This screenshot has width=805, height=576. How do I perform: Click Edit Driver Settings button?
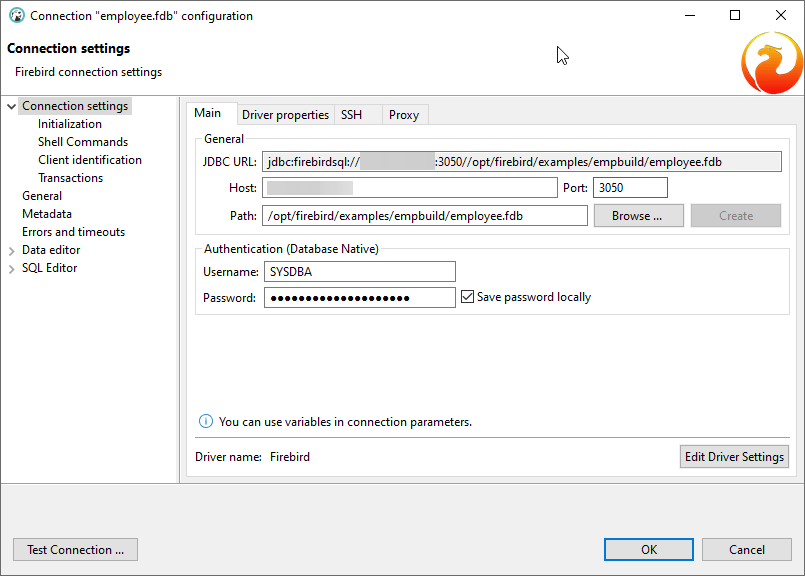733,457
